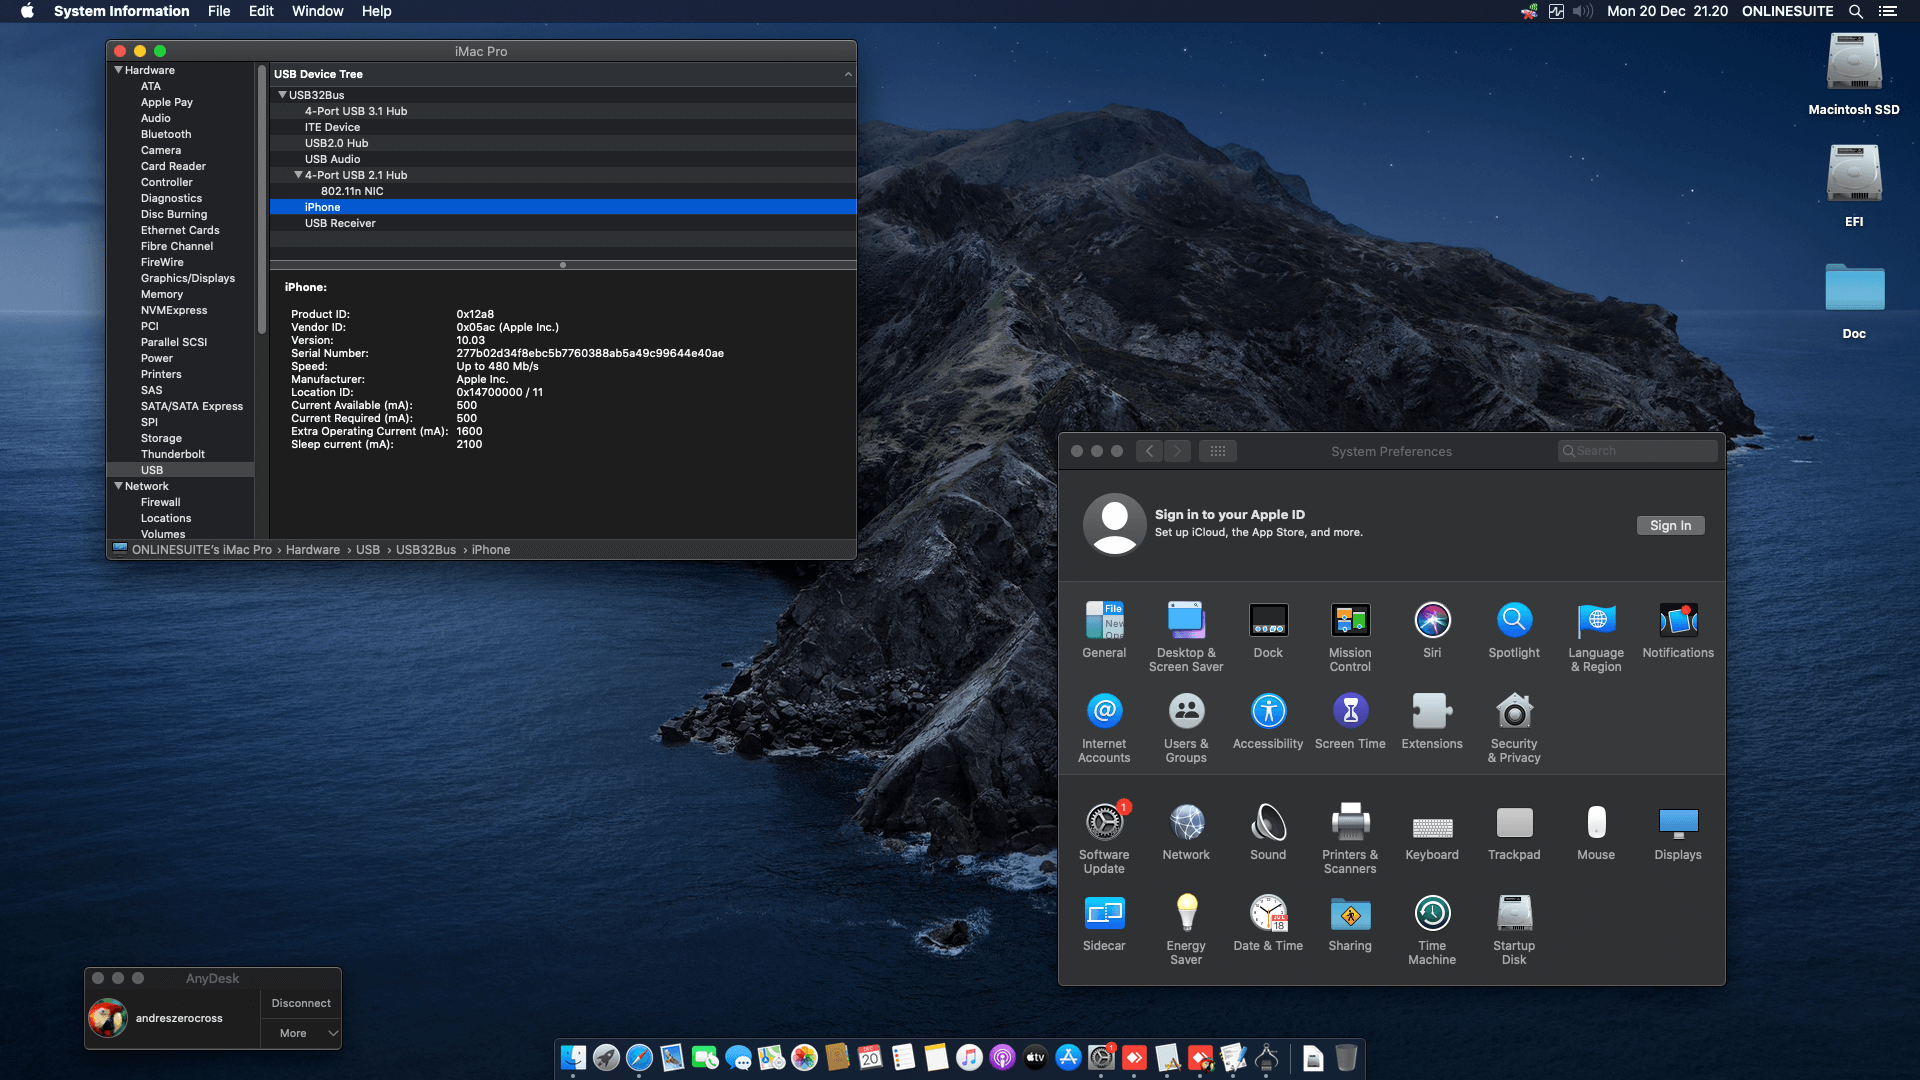
Task: Open Accessibility preferences
Action: (1268, 720)
